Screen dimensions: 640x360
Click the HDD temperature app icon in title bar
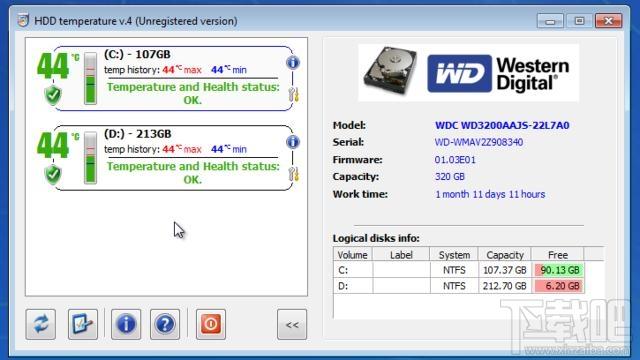click(23, 20)
